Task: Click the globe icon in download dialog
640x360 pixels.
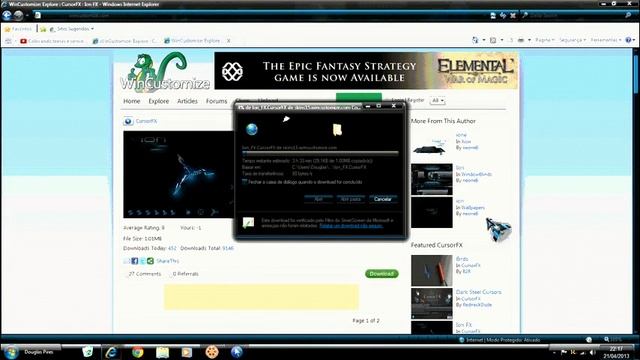Action: tap(252, 129)
